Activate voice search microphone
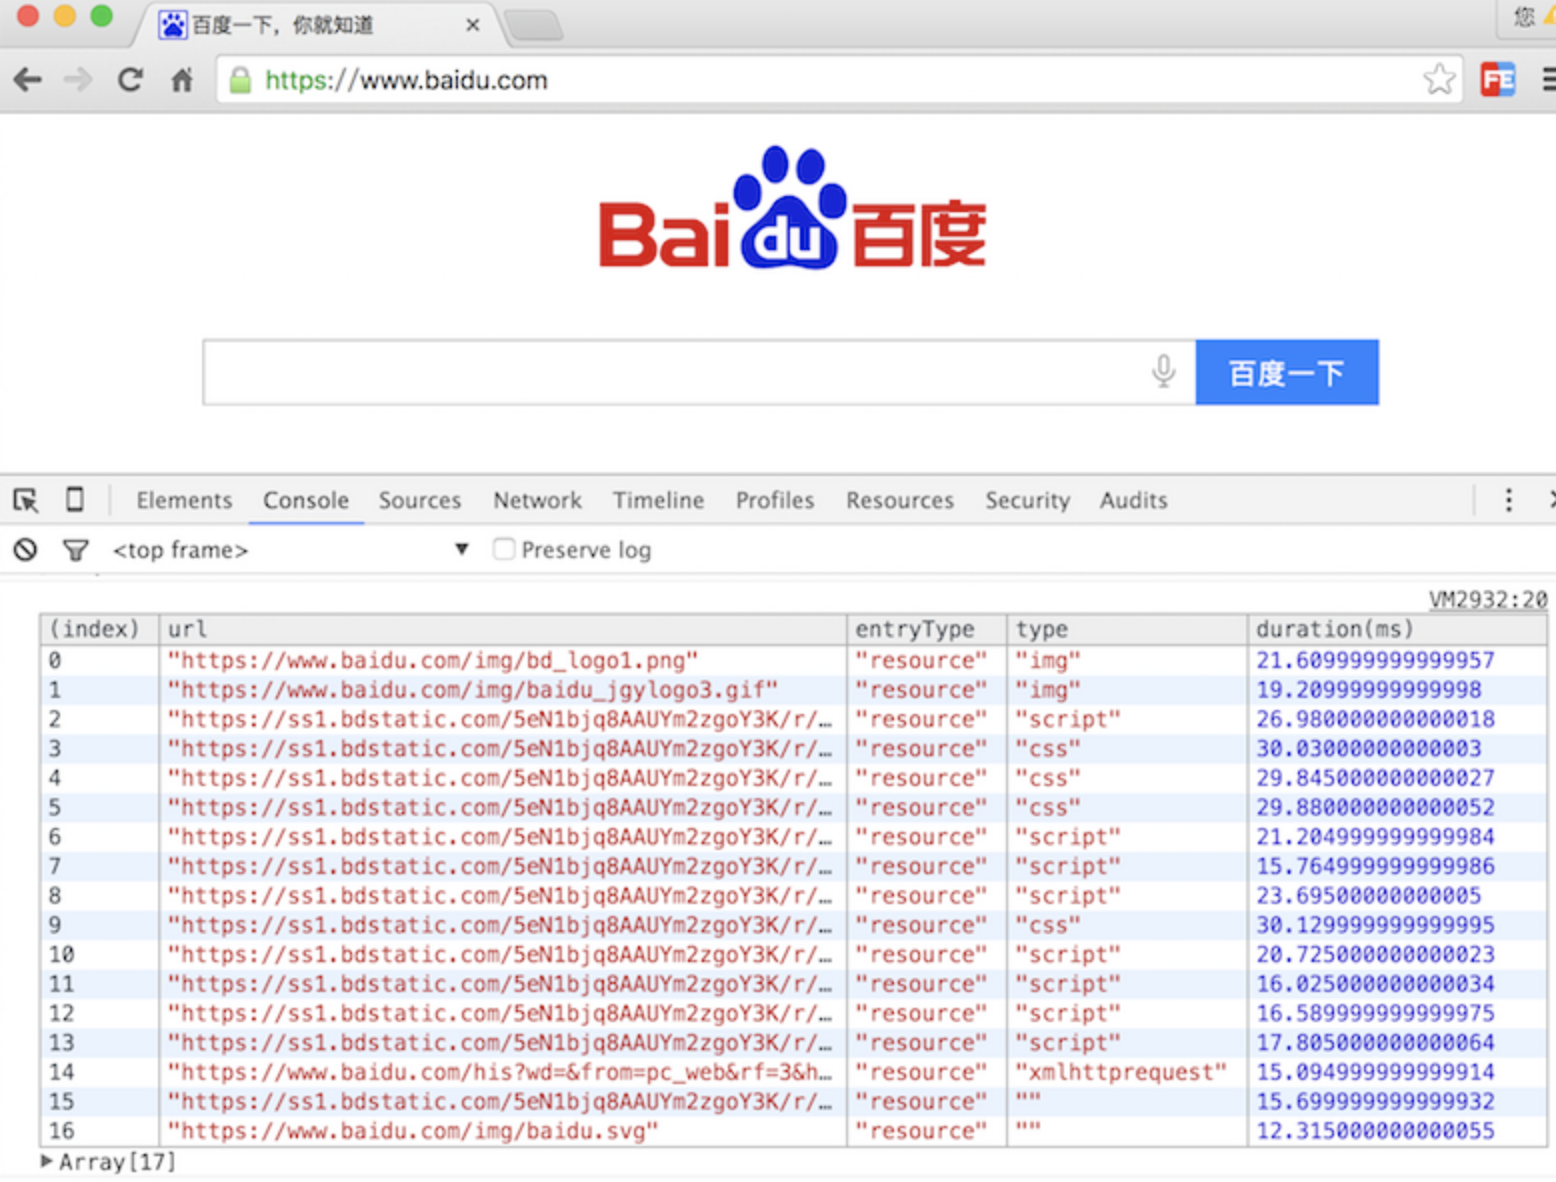 pyautogui.click(x=1163, y=372)
